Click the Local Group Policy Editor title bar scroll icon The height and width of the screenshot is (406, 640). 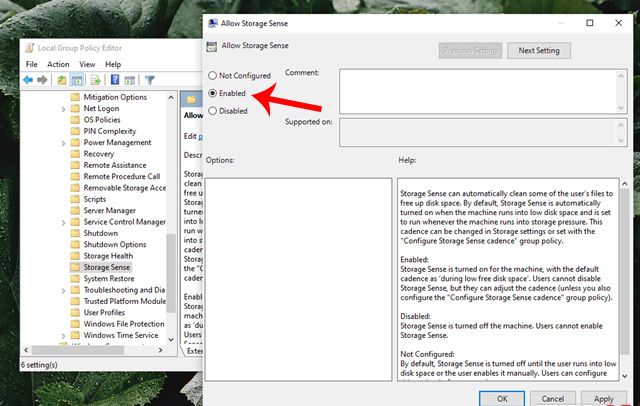pos(29,48)
